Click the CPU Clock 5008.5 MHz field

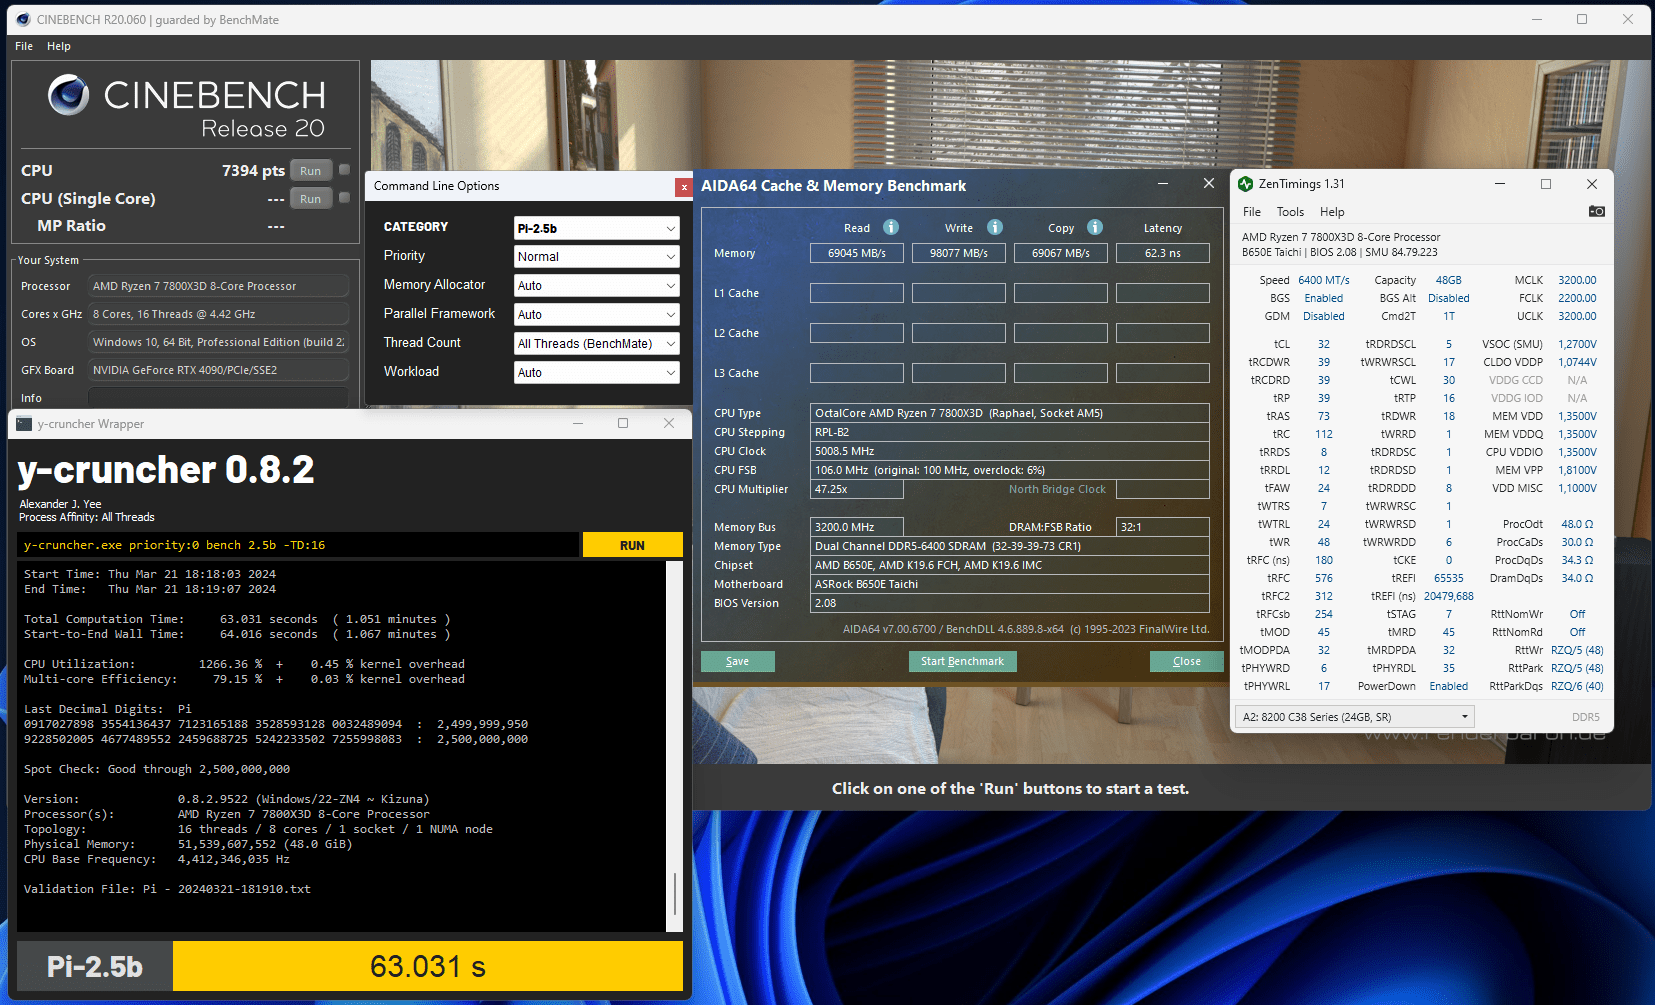[x=1010, y=451]
